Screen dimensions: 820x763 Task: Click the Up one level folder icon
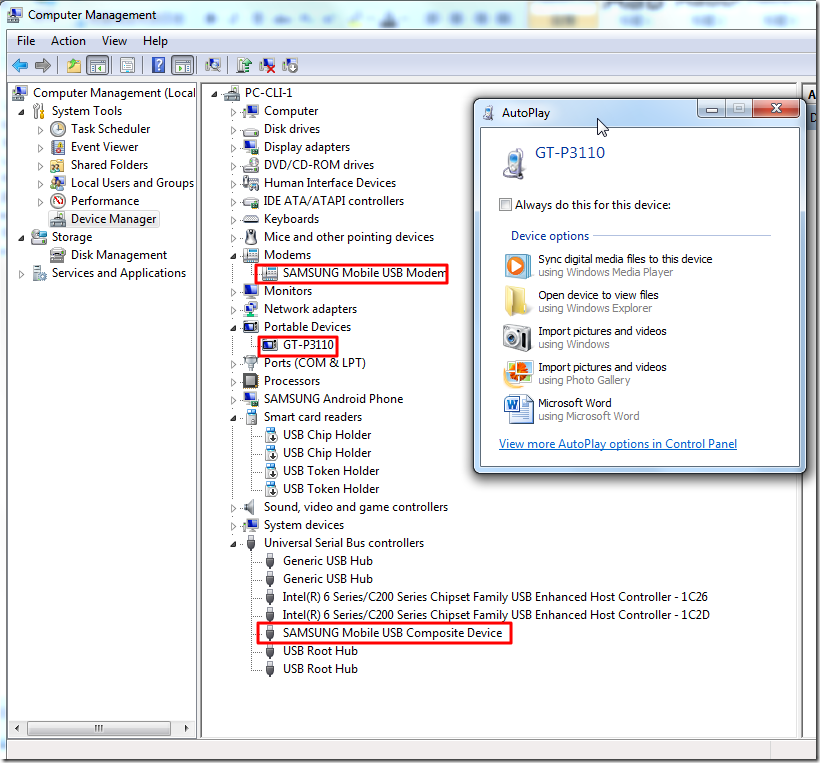pyautogui.click(x=74, y=65)
